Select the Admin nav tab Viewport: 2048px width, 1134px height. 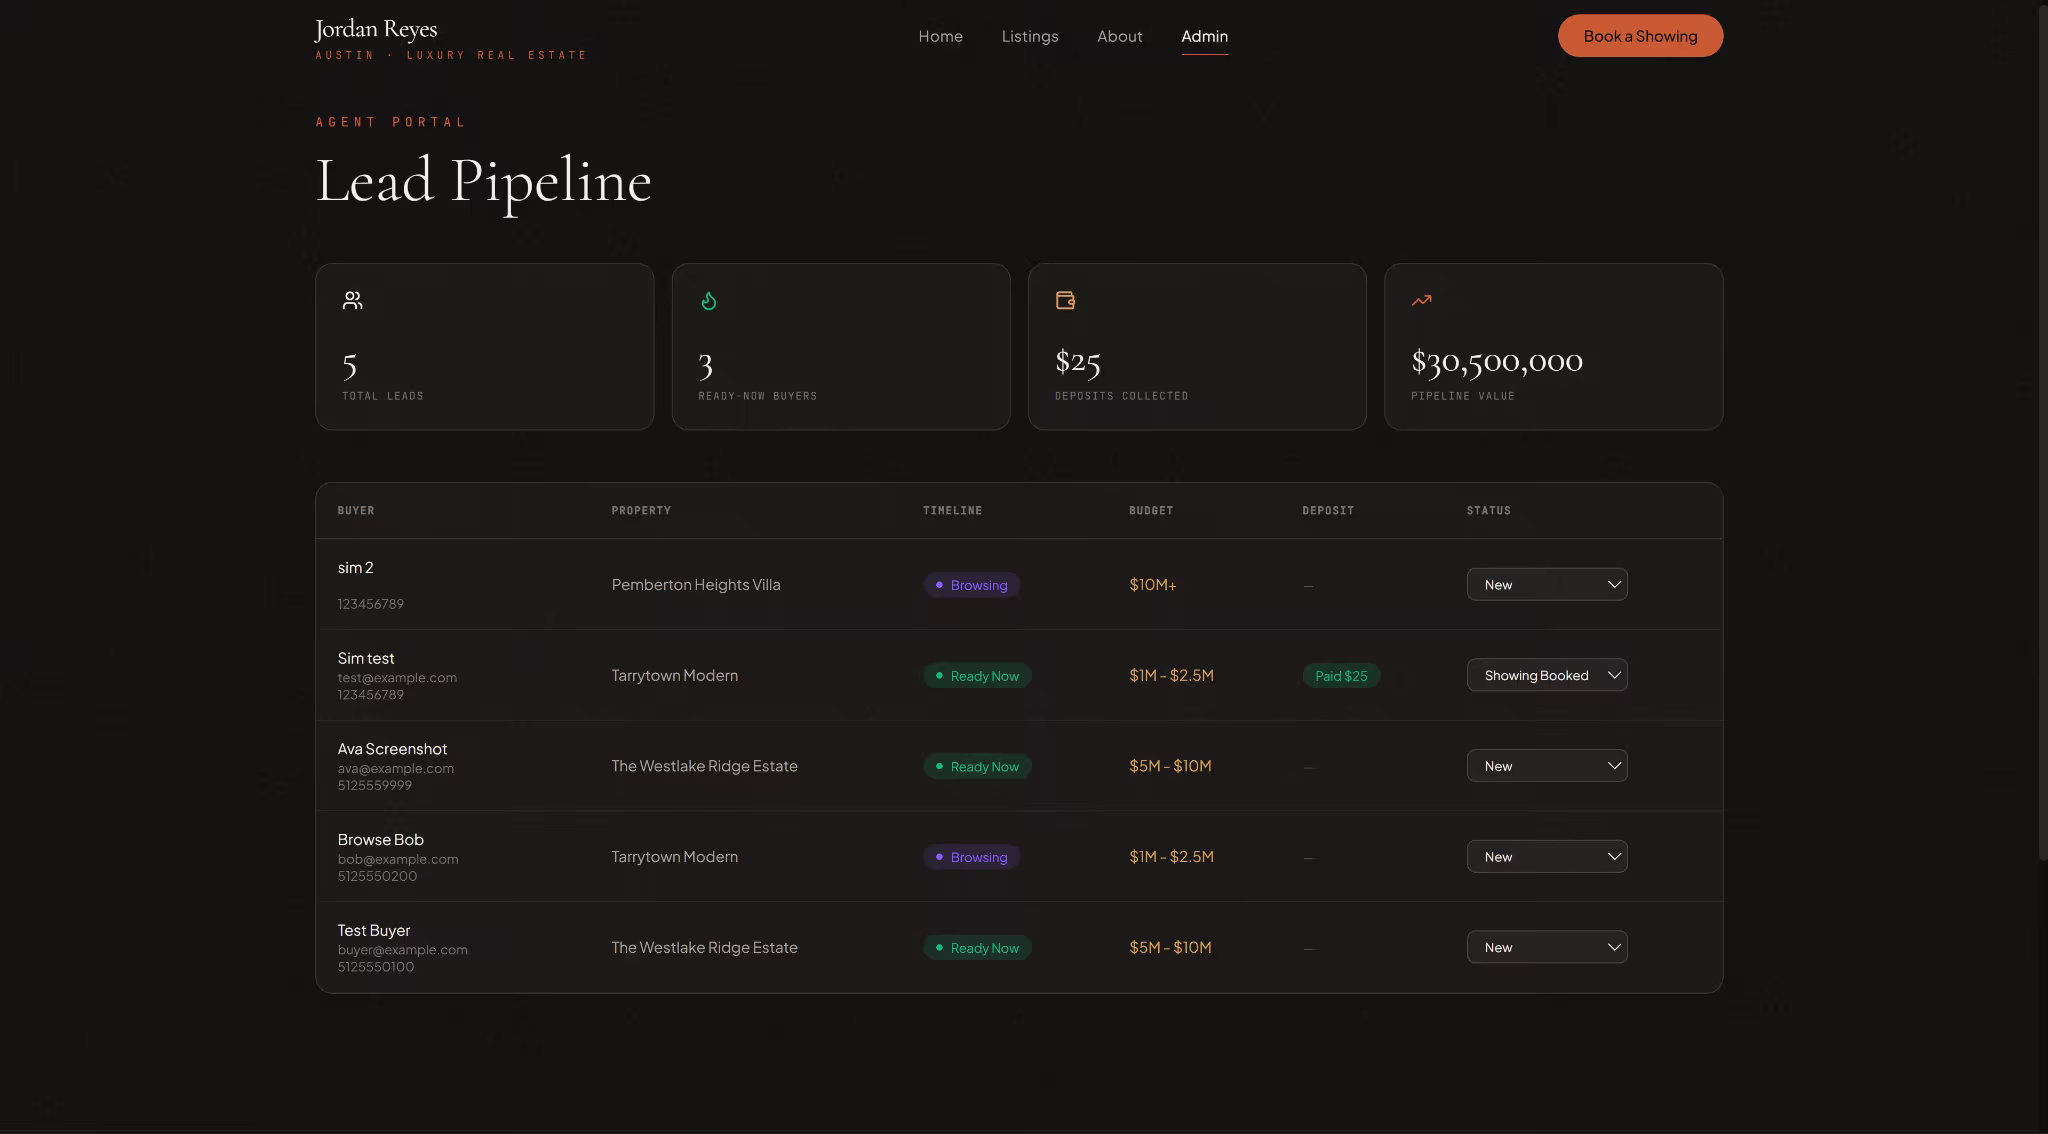[1204, 36]
